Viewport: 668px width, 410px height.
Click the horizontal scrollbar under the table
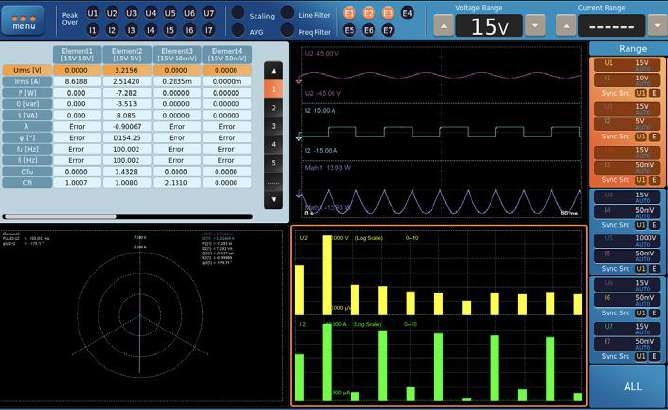tap(127, 217)
